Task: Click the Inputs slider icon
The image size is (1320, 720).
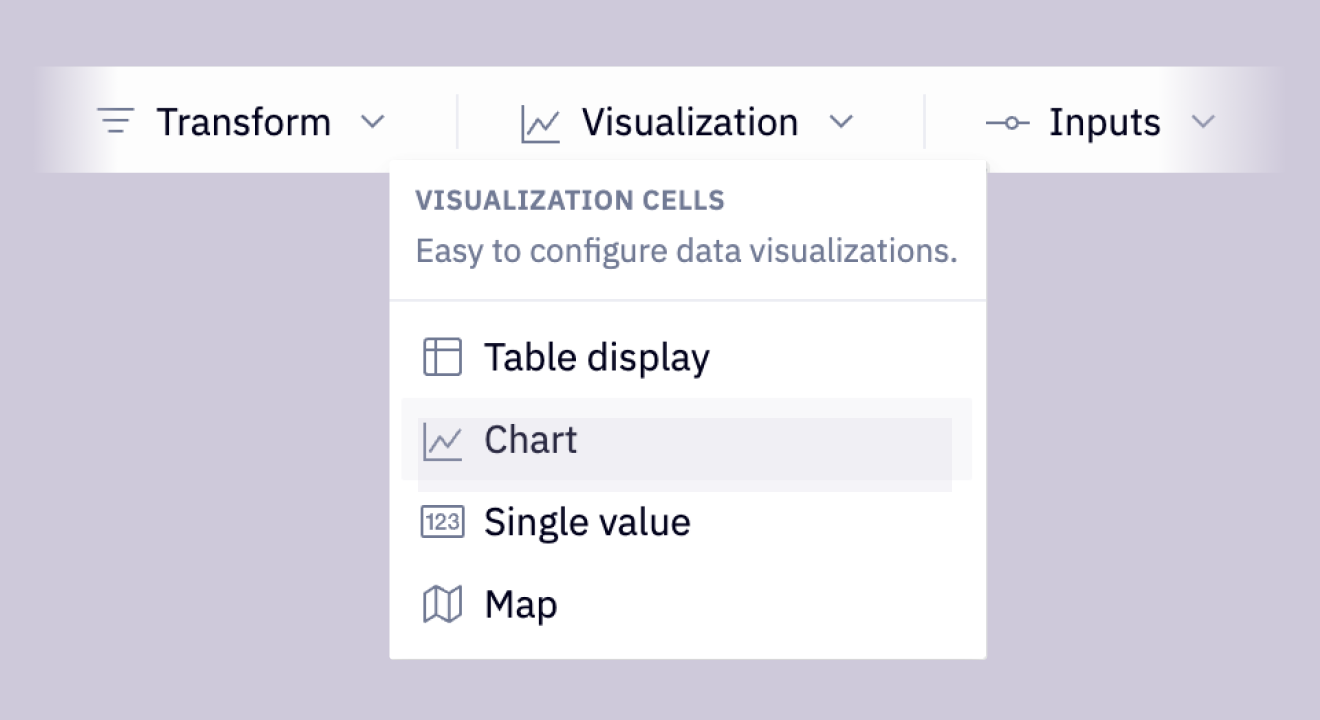Action: 1007,123
